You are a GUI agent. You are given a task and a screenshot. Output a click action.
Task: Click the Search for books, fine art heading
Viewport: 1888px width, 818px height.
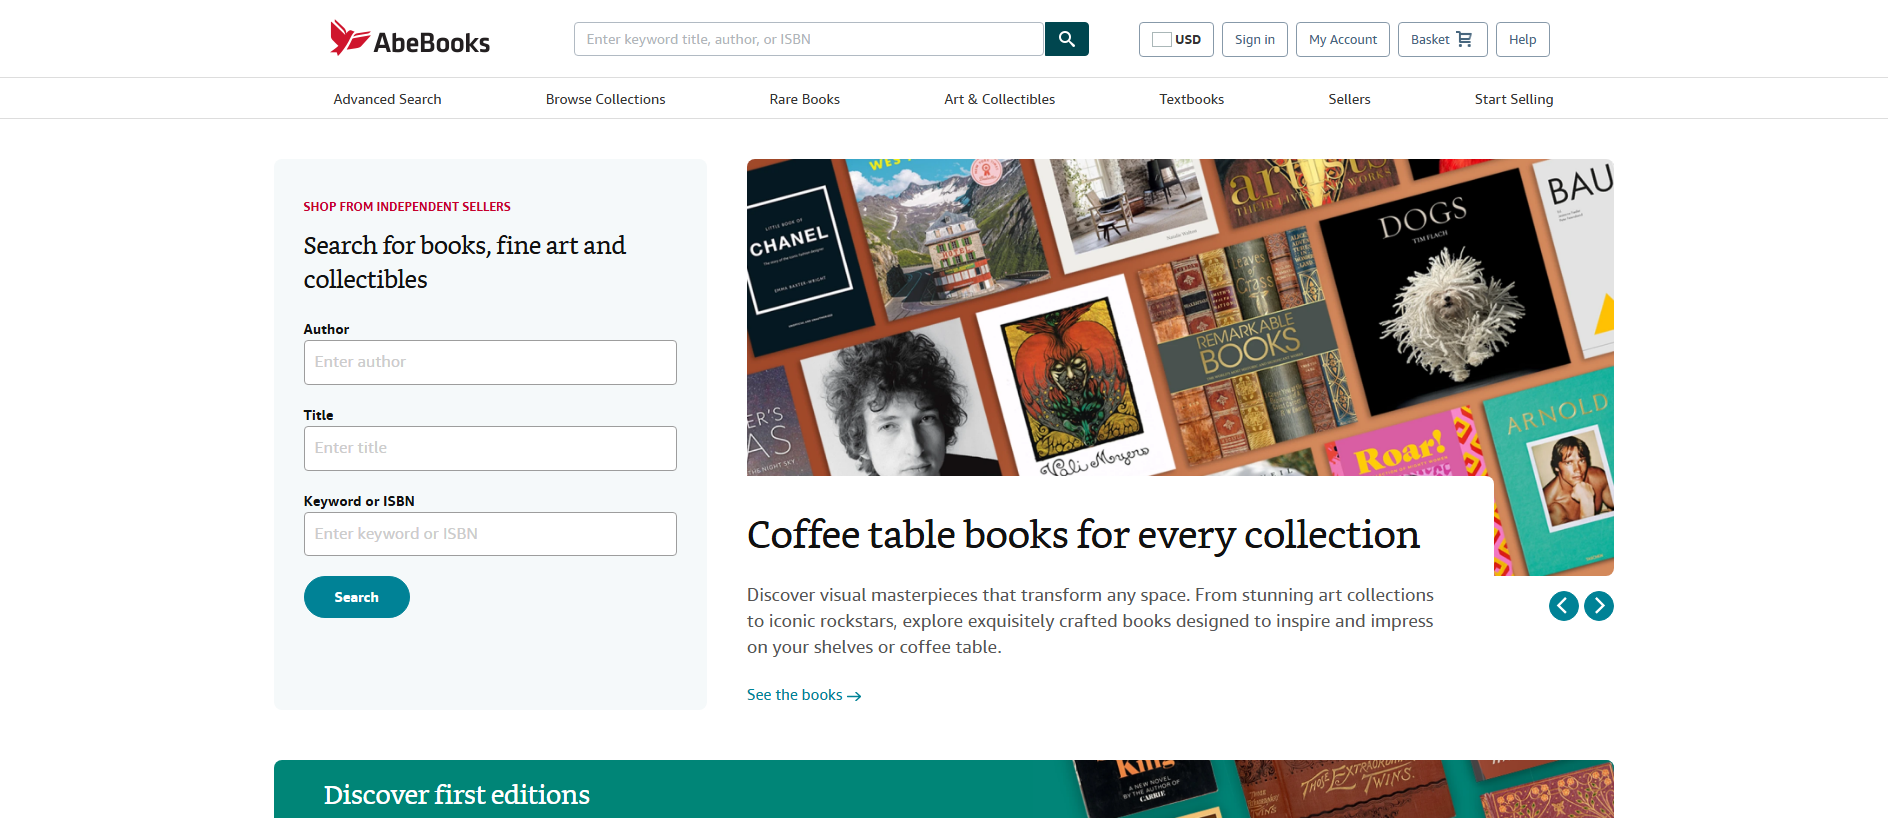pyautogui.click(x=465, y=262)
